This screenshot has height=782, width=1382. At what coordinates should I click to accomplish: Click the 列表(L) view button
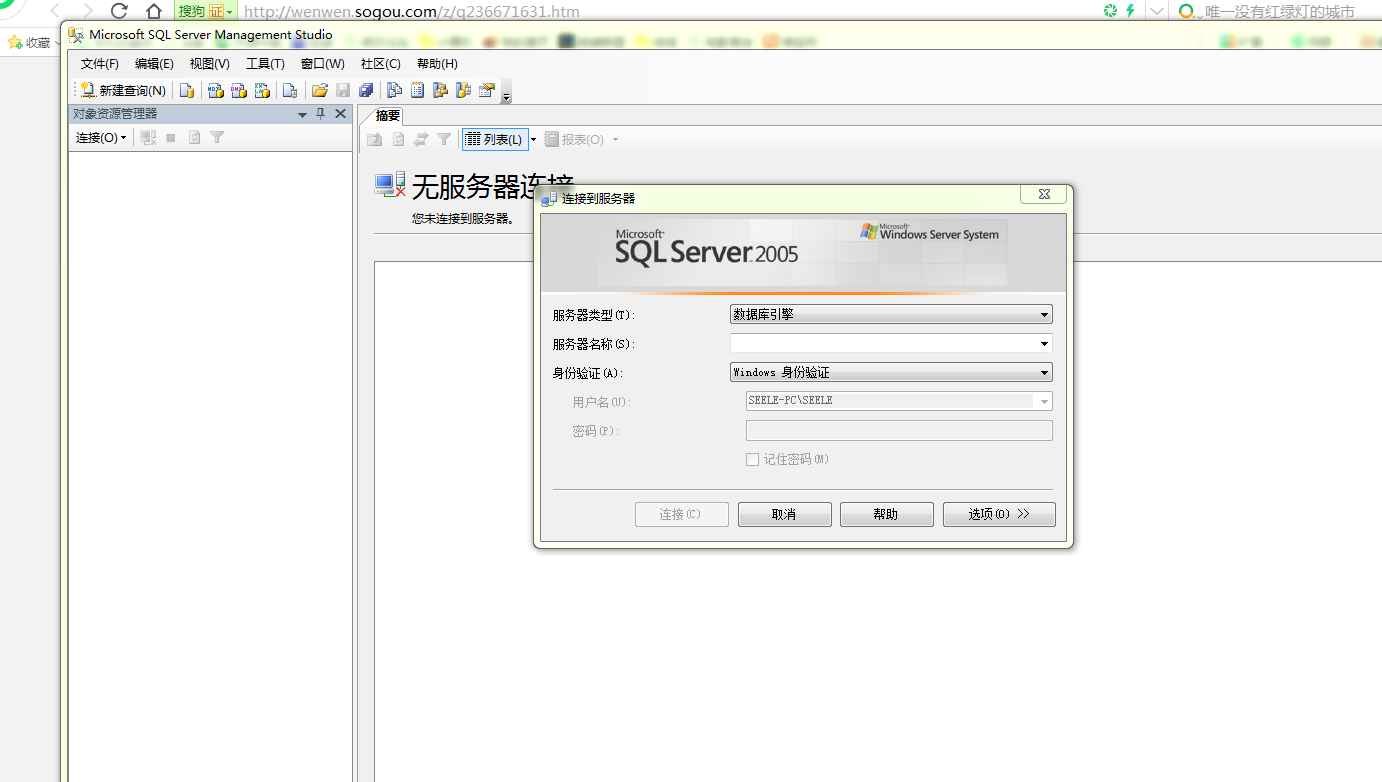point(495,140)
